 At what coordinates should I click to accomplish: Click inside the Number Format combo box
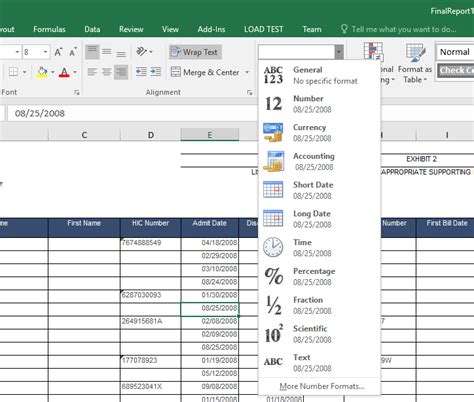coord(296,52)
